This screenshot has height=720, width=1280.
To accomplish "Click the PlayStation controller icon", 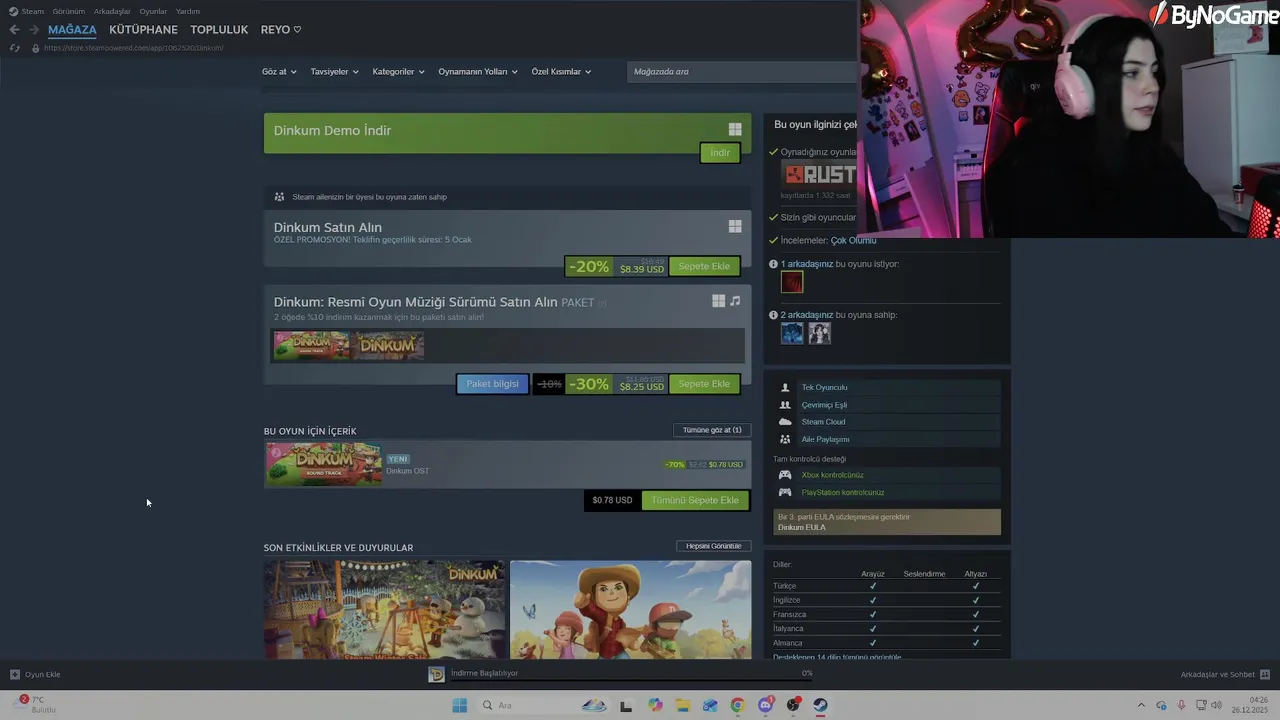I will [x=785, y=492].
